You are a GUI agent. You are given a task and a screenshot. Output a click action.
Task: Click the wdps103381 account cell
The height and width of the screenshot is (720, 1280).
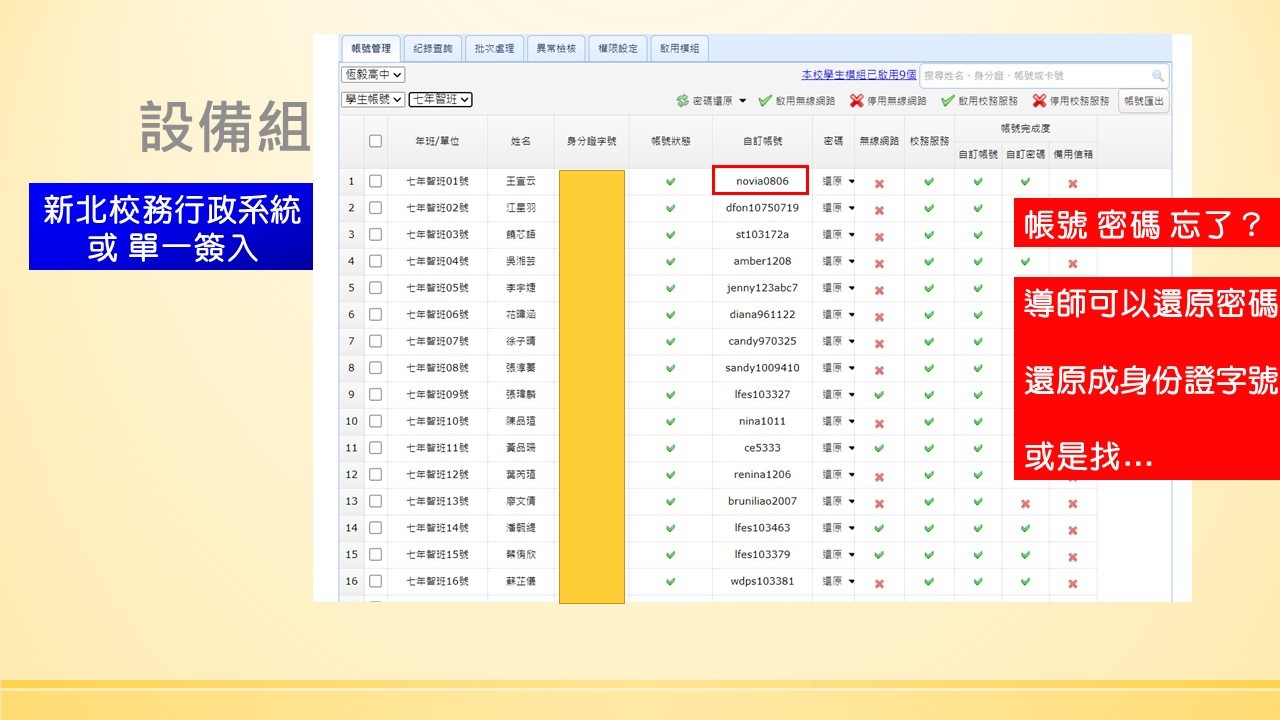[762, 581]
